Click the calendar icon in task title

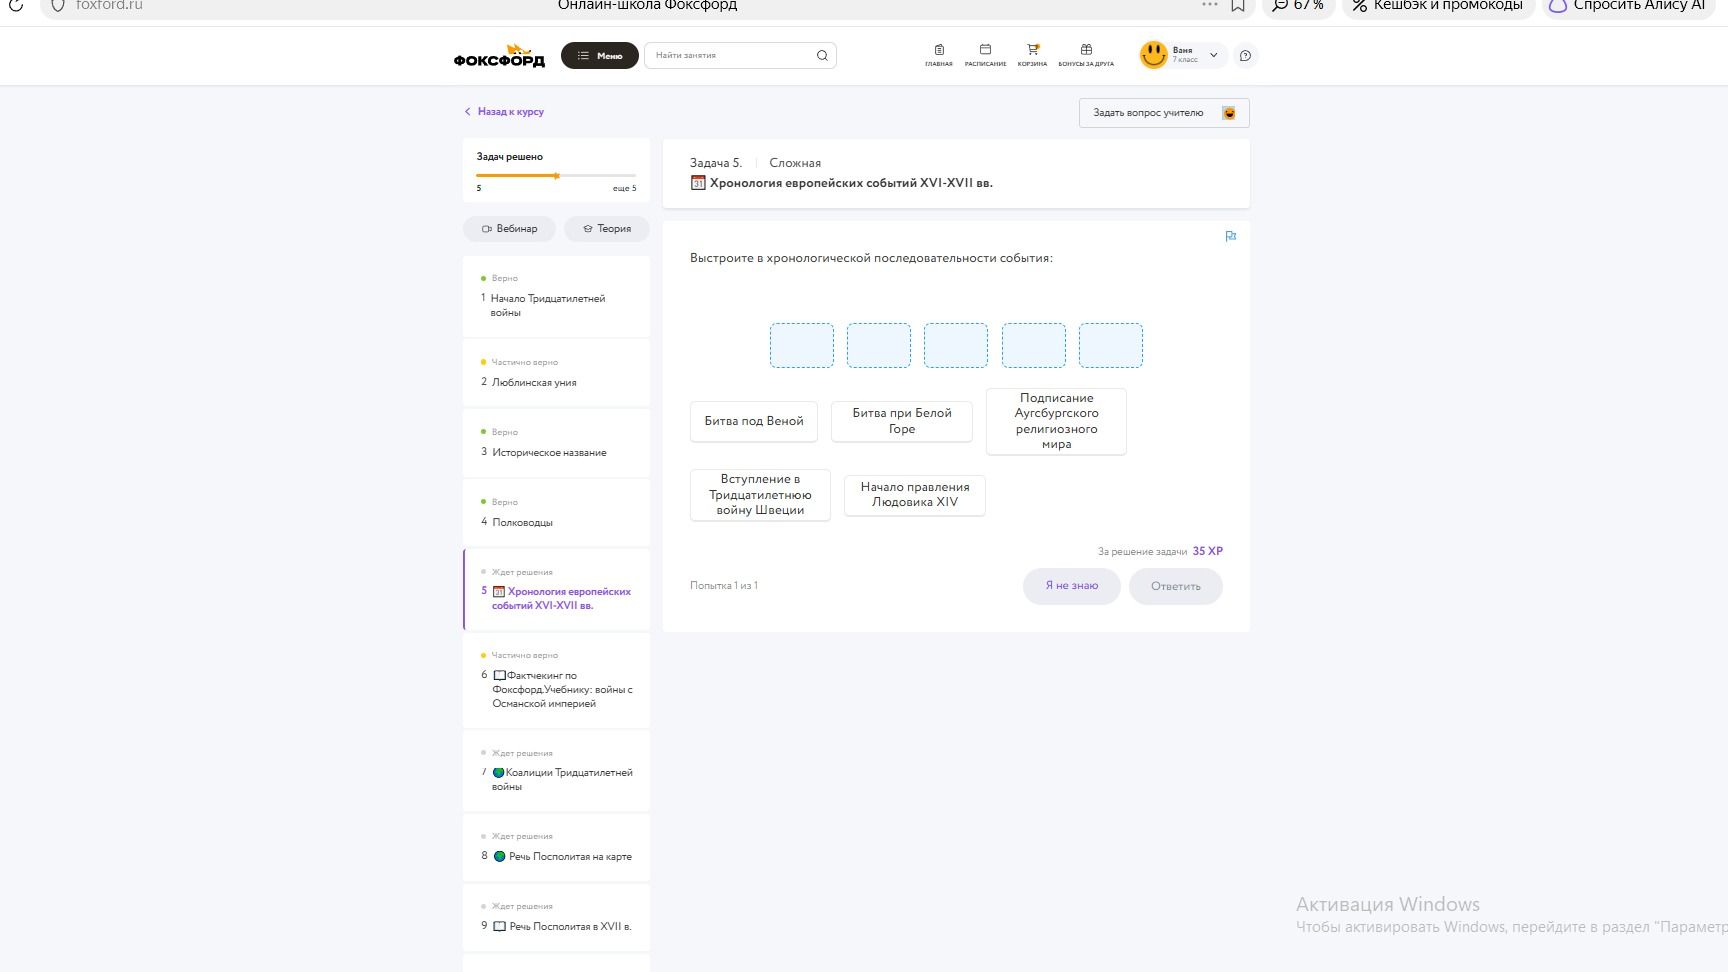click(698, 183)
